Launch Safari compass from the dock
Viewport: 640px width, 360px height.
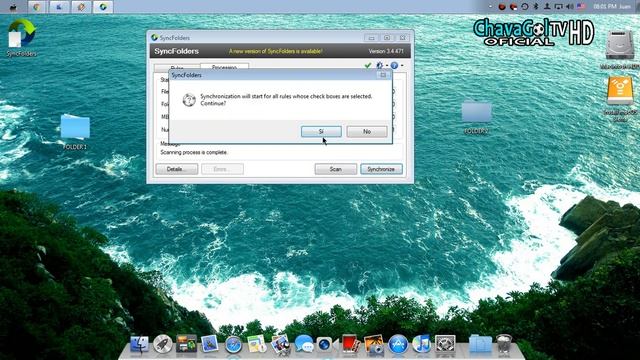[233, 345]
